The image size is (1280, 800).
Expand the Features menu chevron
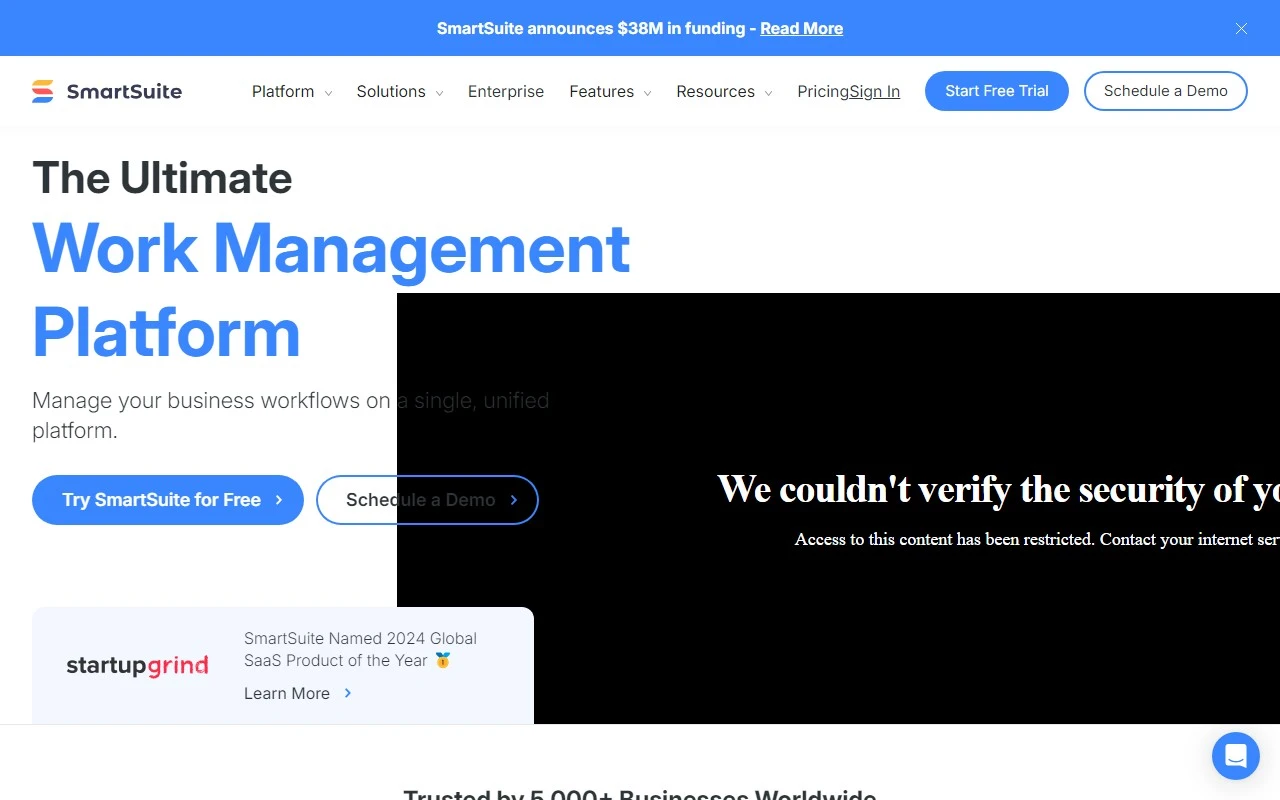[x=647, y=93]
